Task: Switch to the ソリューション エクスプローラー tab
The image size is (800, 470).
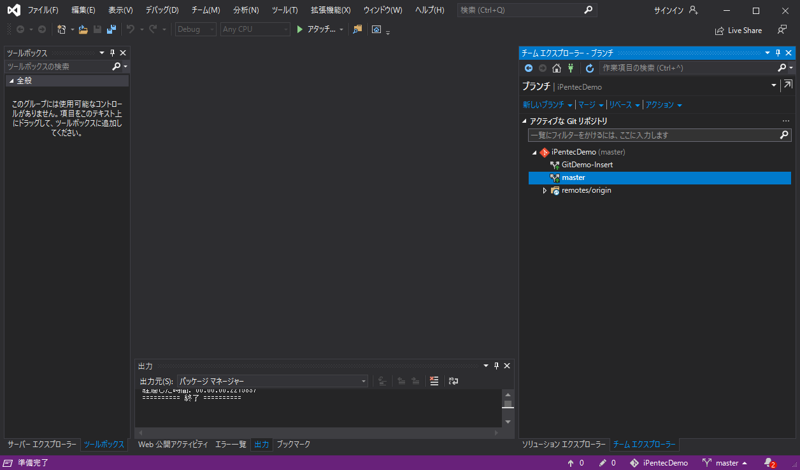Action: click(x=563, y=444)
